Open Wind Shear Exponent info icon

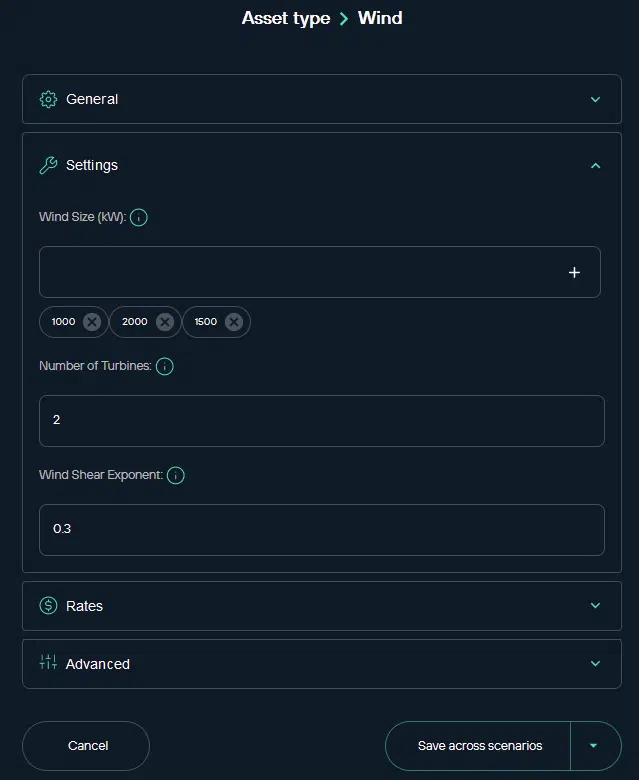tap(176, 475)
